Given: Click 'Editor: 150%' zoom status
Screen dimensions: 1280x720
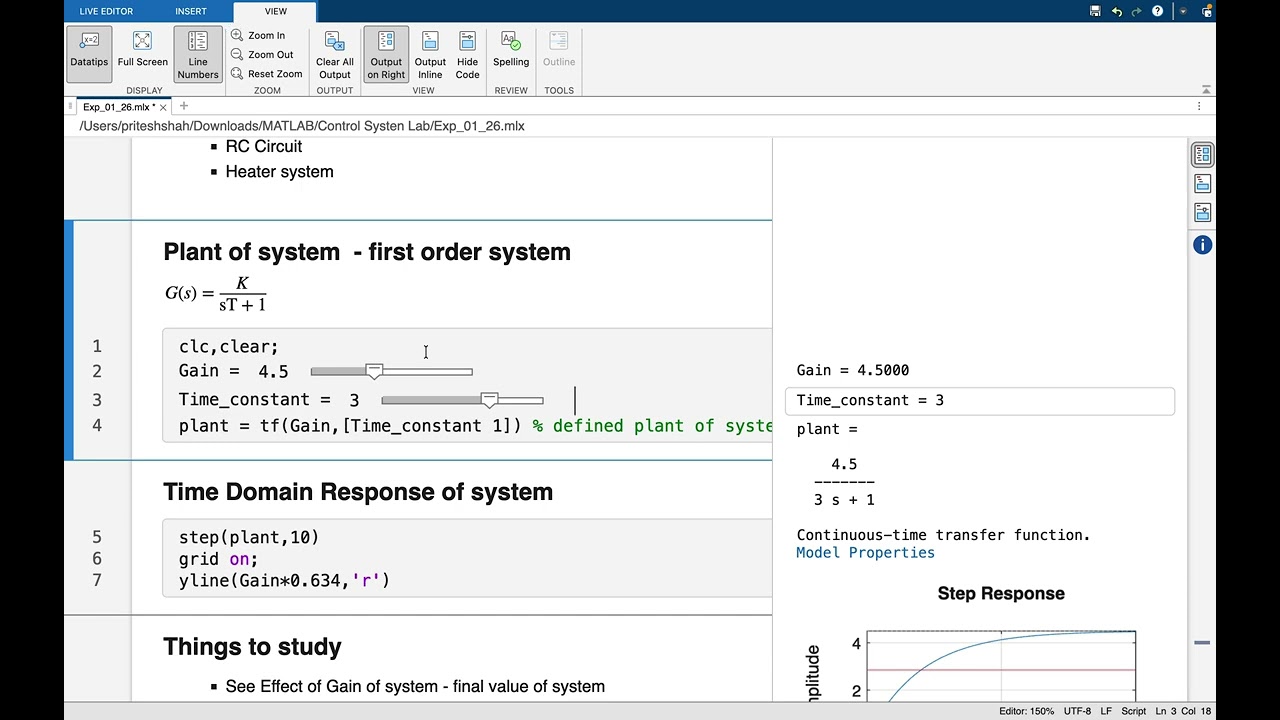Looking at the screenshot, I should [1026, 711].
